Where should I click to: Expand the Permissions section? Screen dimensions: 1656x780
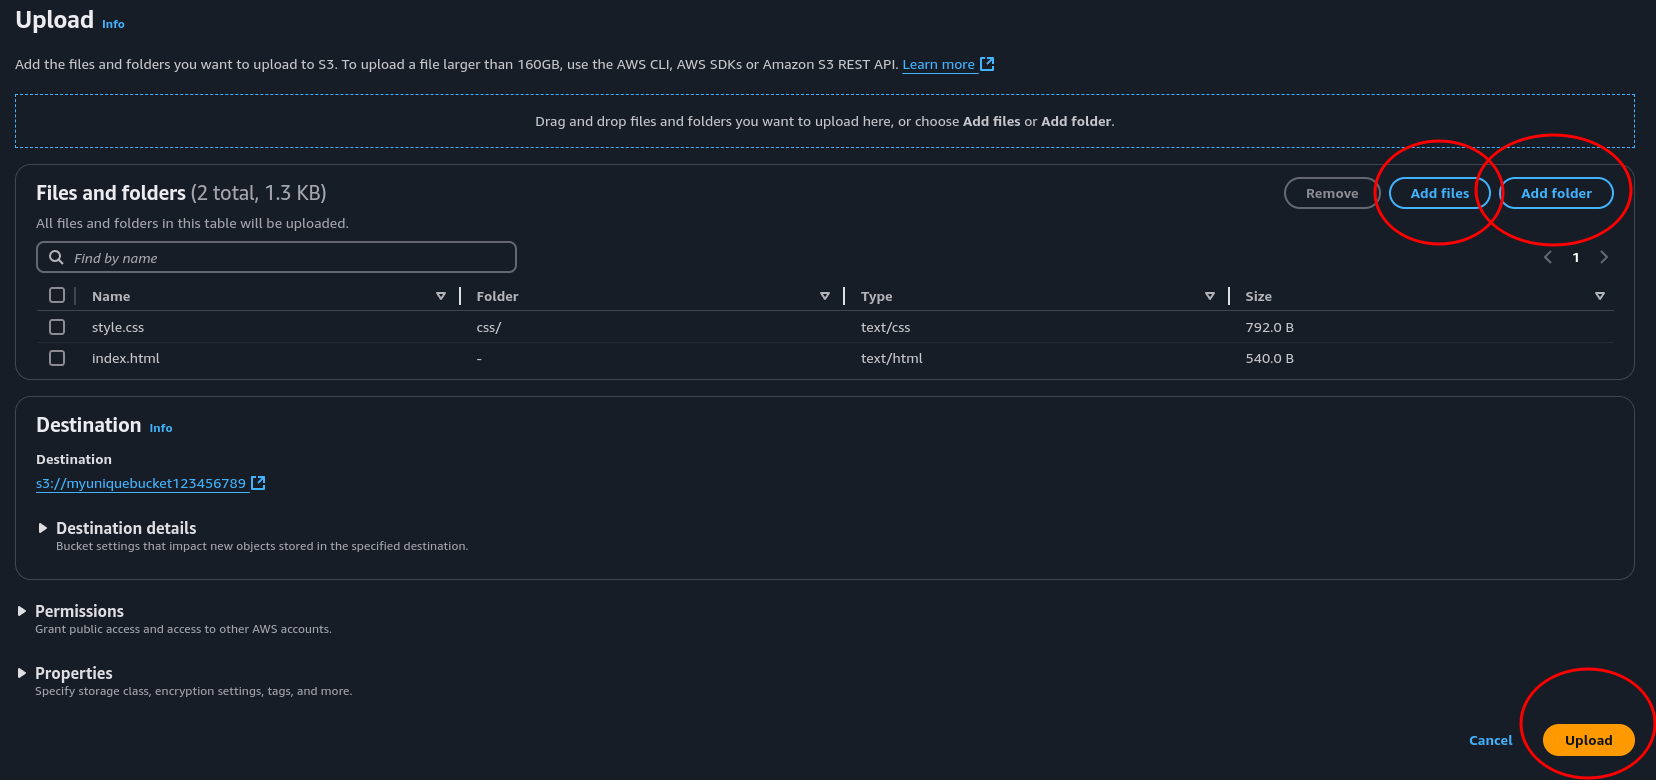coord(22,611)
